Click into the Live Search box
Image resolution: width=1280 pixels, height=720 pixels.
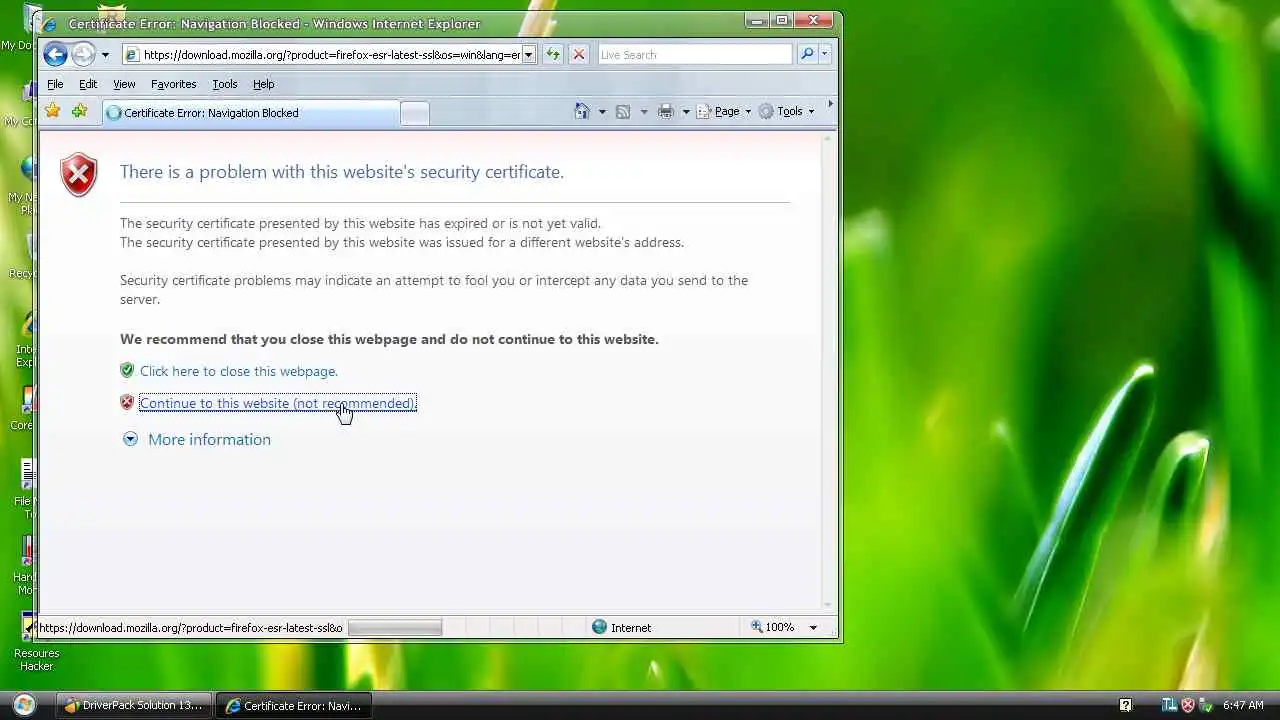tap(695, 55)
